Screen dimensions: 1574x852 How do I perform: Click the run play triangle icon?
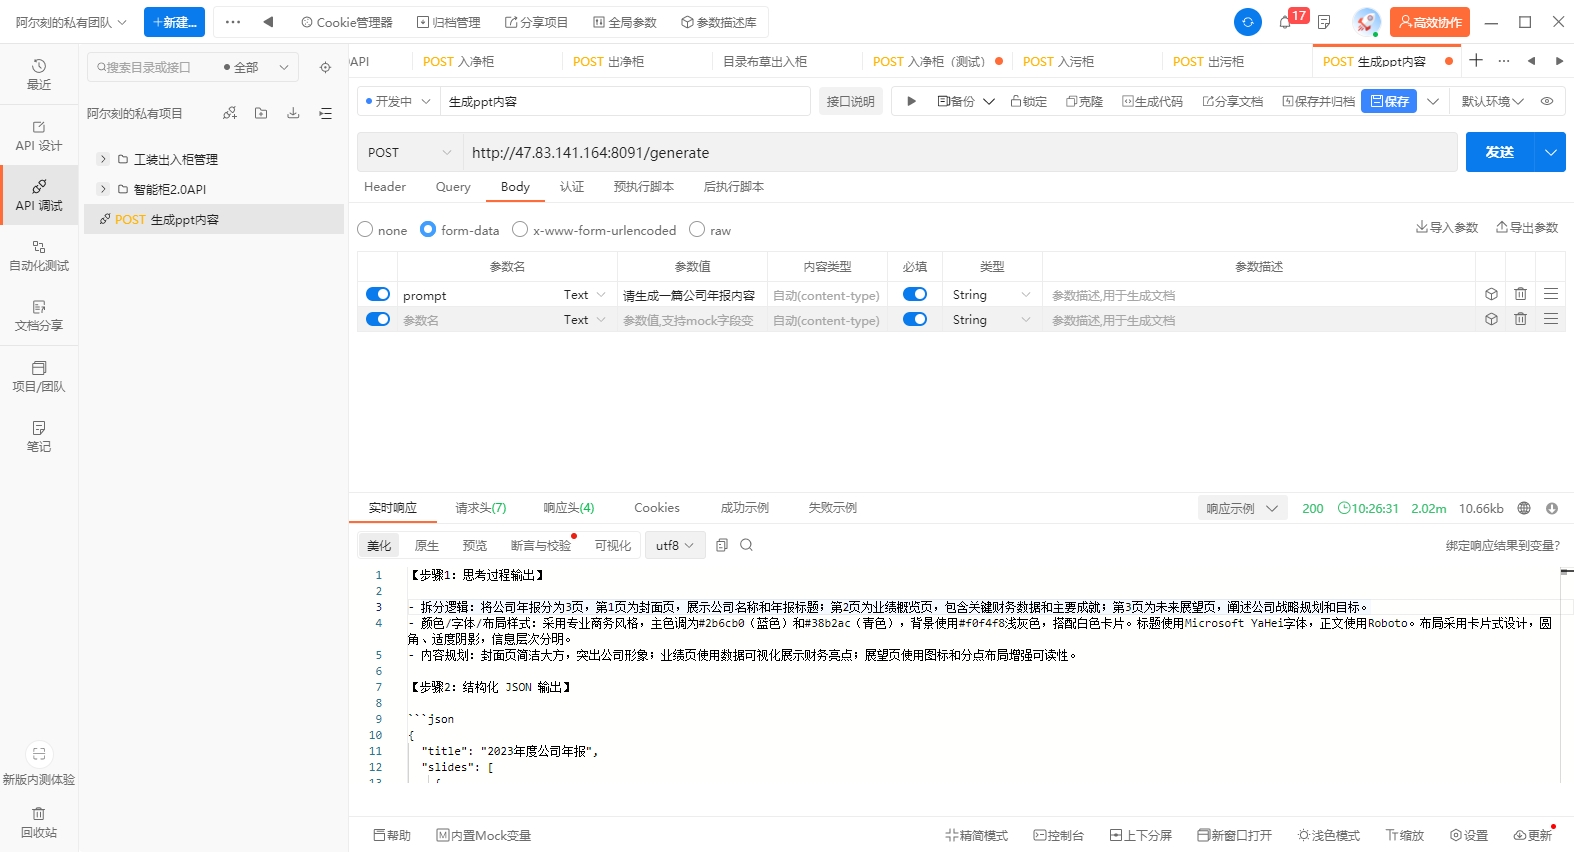click(x=911, y=101)
